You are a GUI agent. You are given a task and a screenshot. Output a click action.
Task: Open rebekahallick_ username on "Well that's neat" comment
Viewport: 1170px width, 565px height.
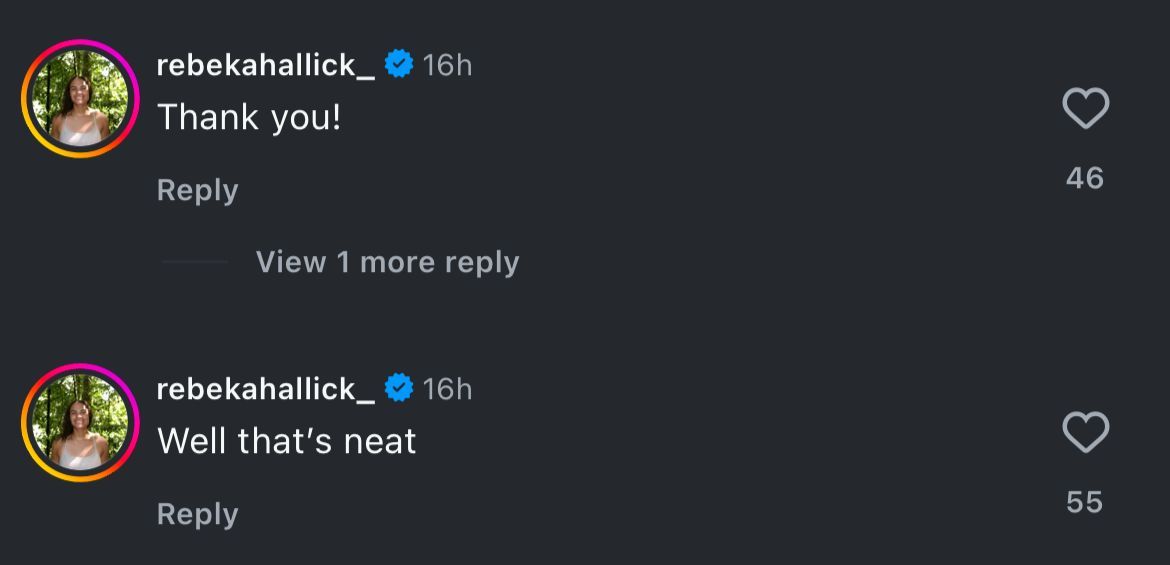point(265,388)
